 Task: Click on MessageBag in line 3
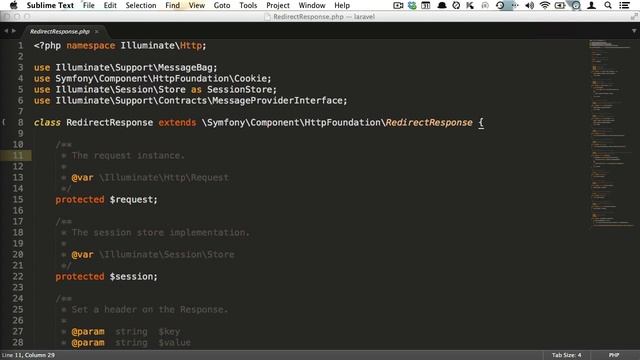pos(185,67)
